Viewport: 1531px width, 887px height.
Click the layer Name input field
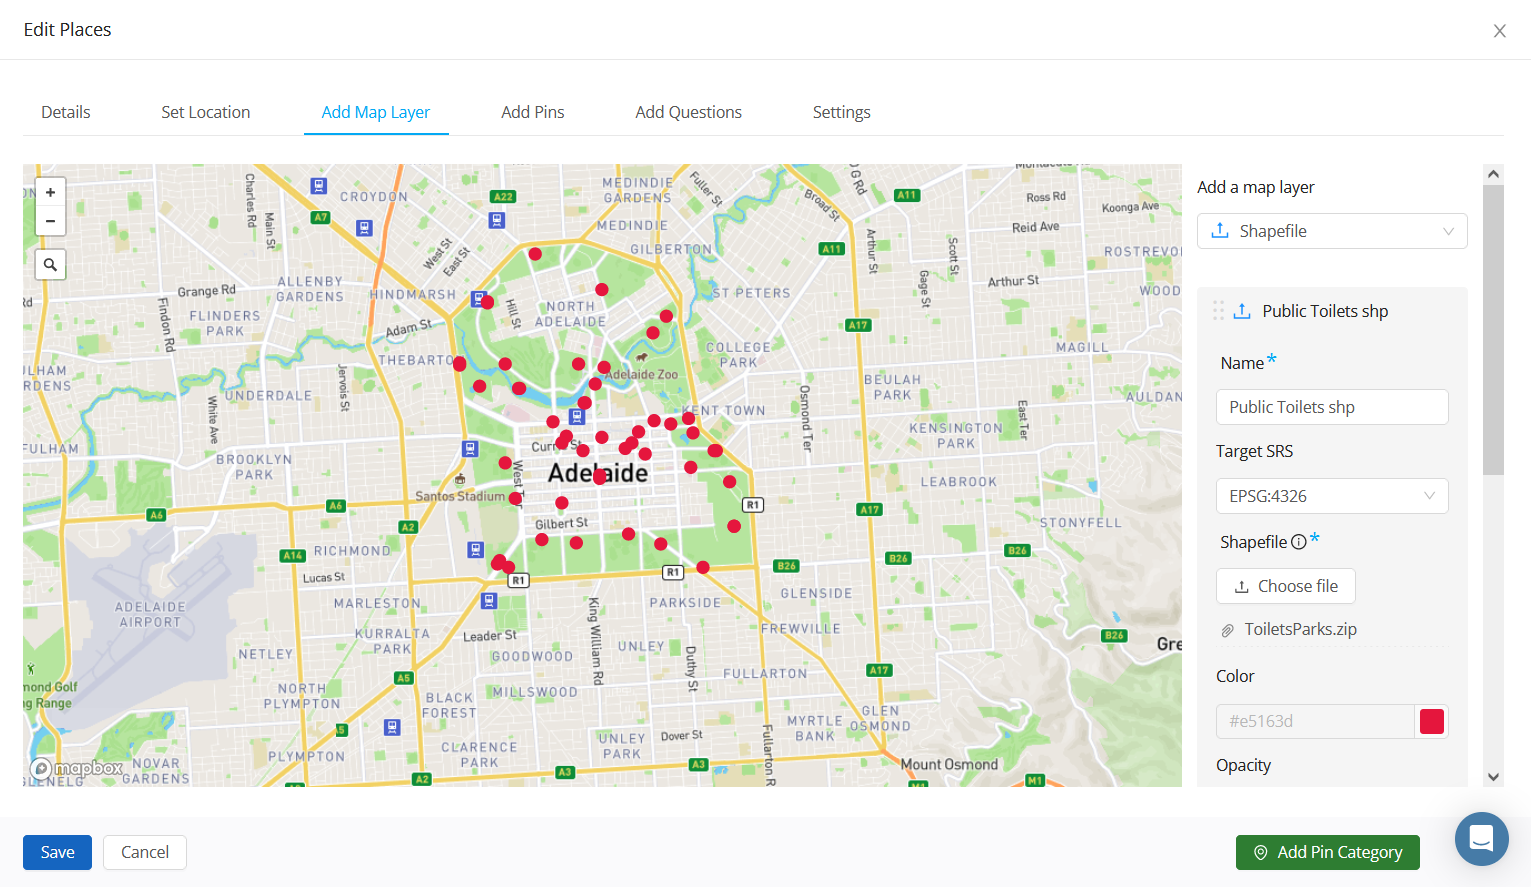click(1332, 407)
